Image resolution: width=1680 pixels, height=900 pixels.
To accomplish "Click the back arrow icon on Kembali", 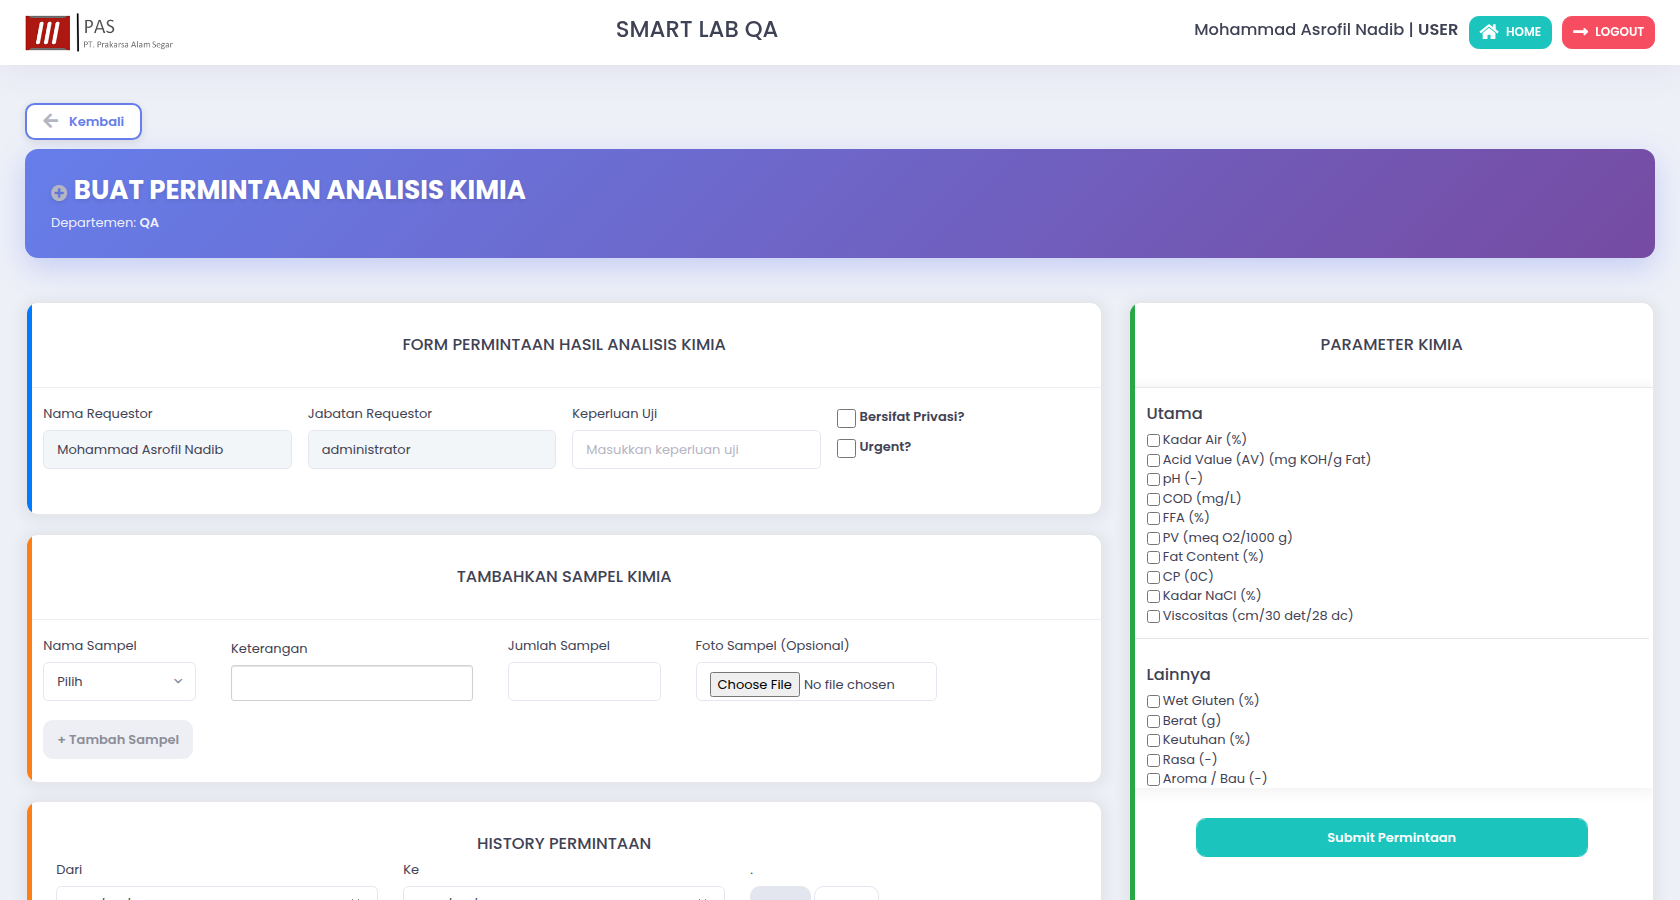I will [x=51, y=121].
